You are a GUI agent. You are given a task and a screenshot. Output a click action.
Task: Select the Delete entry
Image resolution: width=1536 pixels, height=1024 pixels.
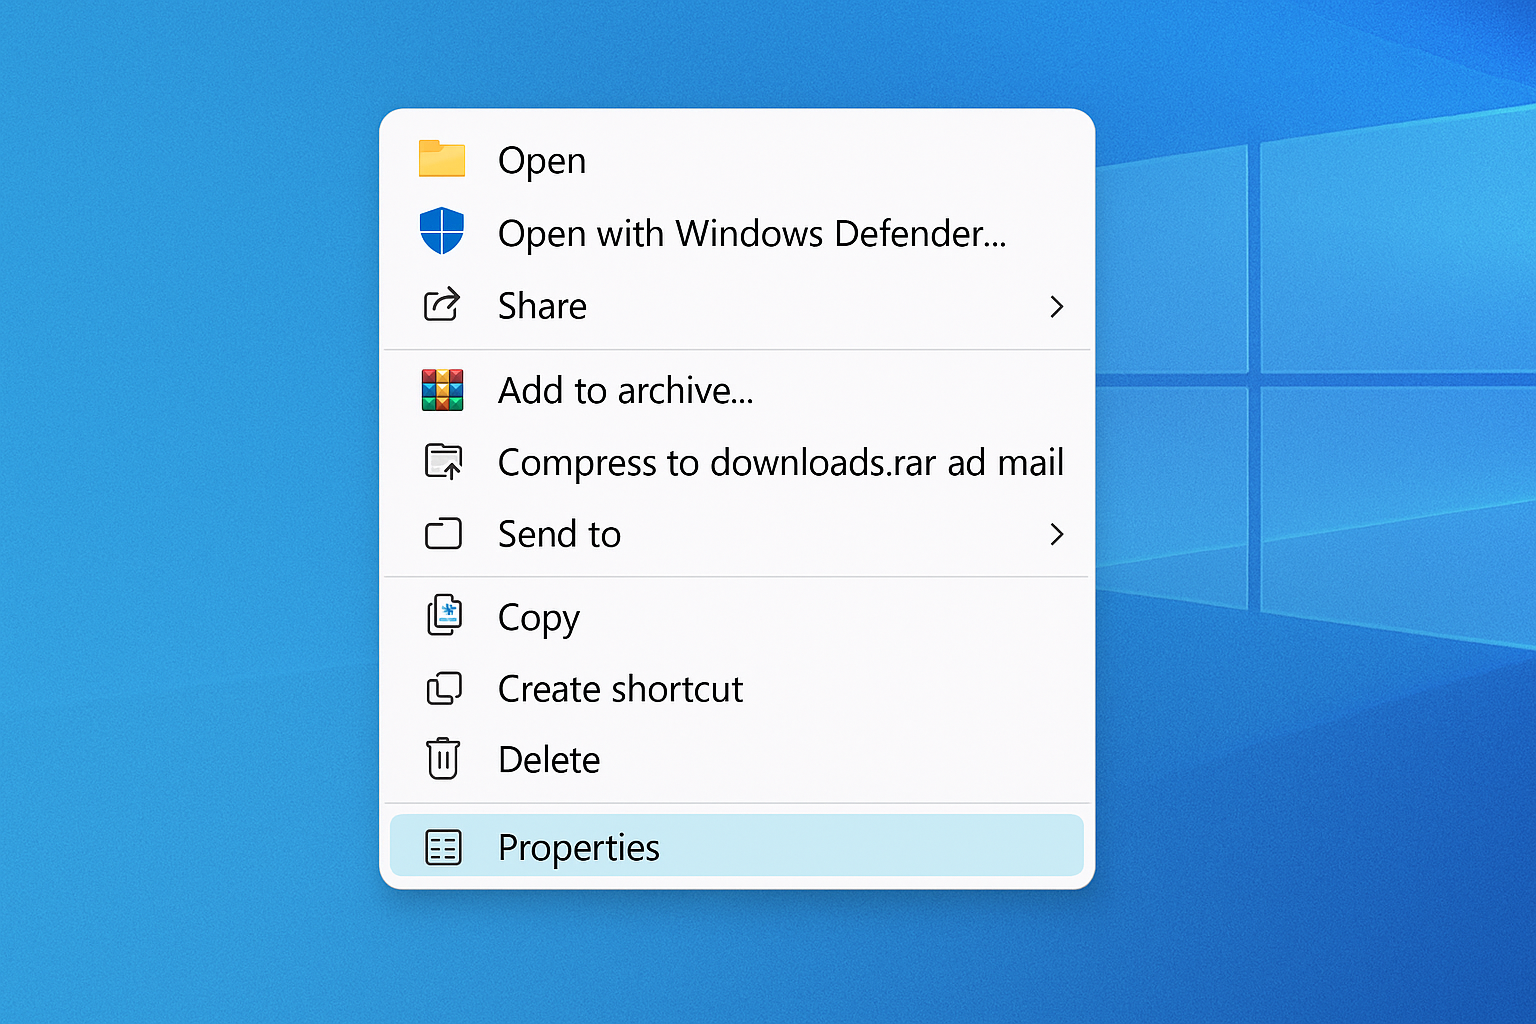(x=737, y=760)
